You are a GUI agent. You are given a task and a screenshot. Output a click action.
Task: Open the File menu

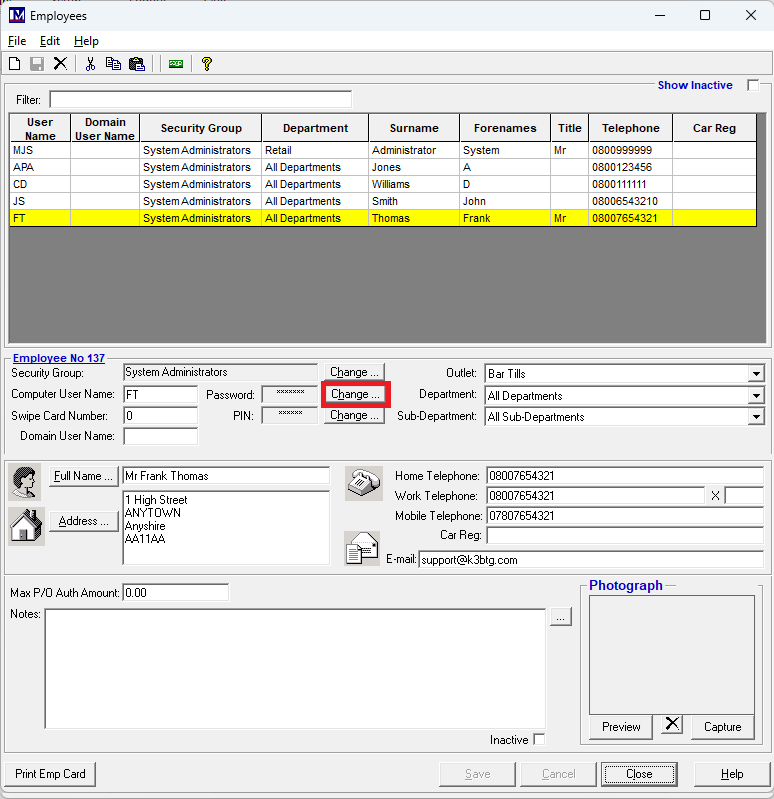(x=17, y=41)
